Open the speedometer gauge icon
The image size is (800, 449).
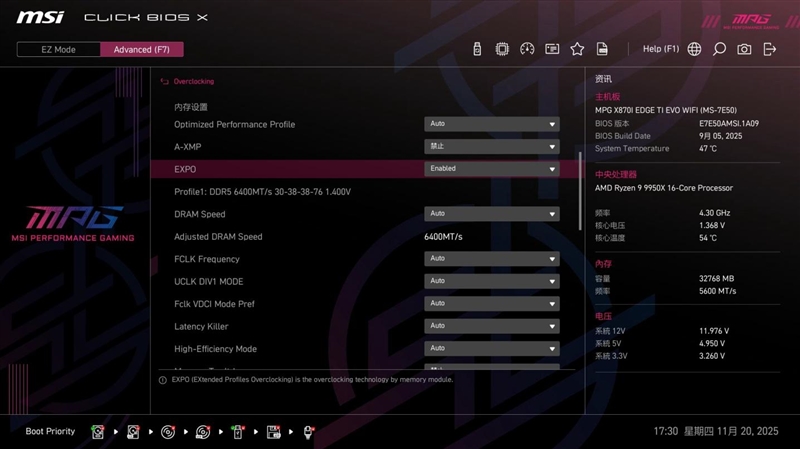pyautogui.click(x=527, y=49)
